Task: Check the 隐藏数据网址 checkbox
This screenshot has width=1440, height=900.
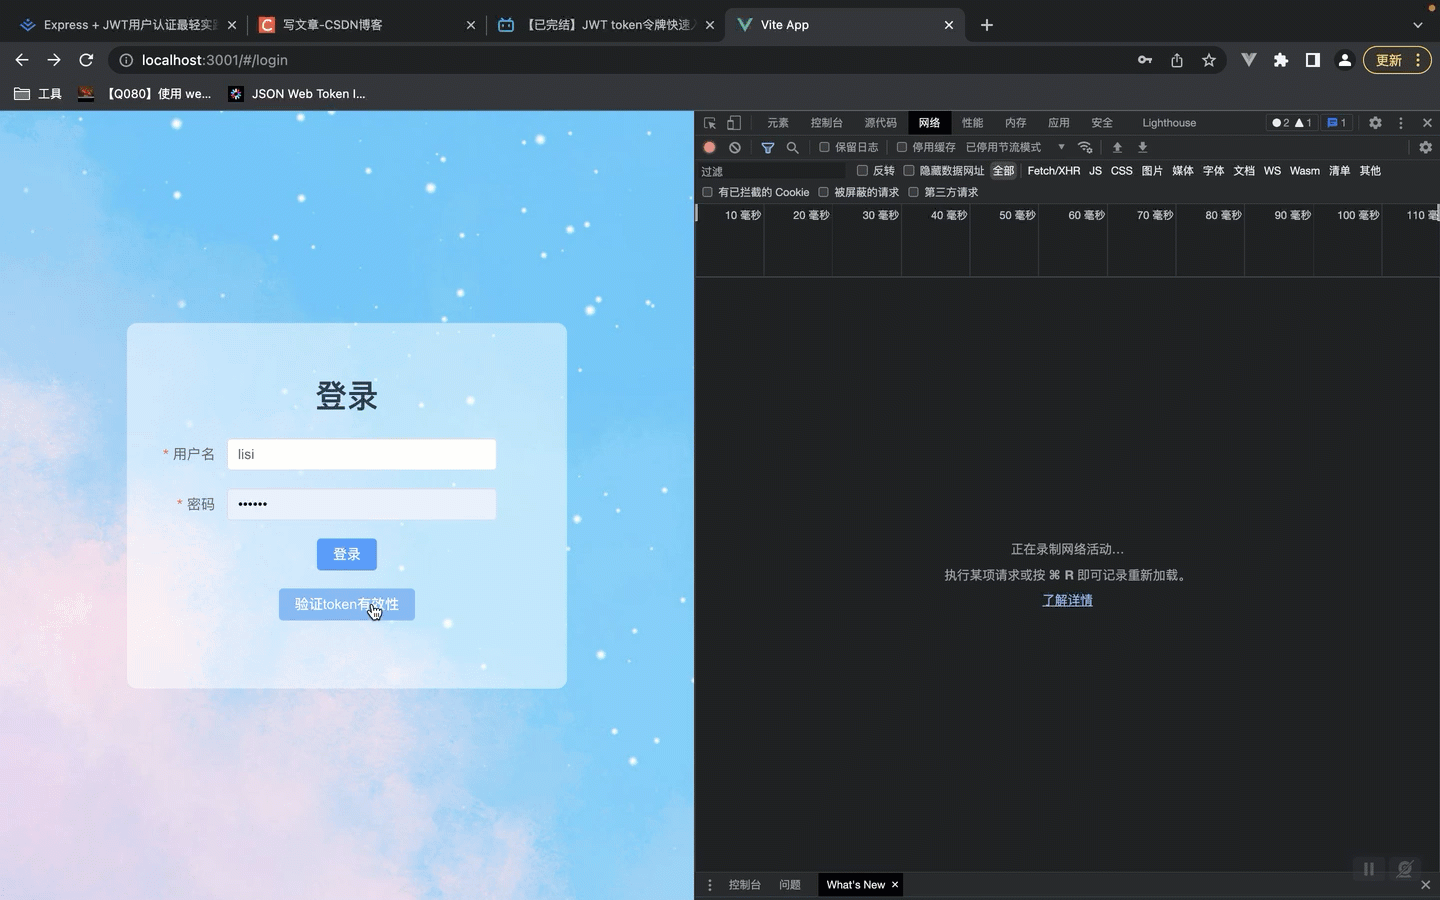Action: tap(909, 171)
